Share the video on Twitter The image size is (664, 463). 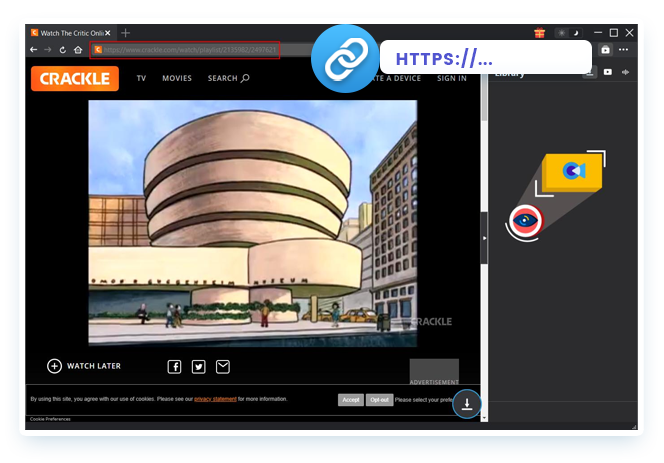click(x=199, y=366)
